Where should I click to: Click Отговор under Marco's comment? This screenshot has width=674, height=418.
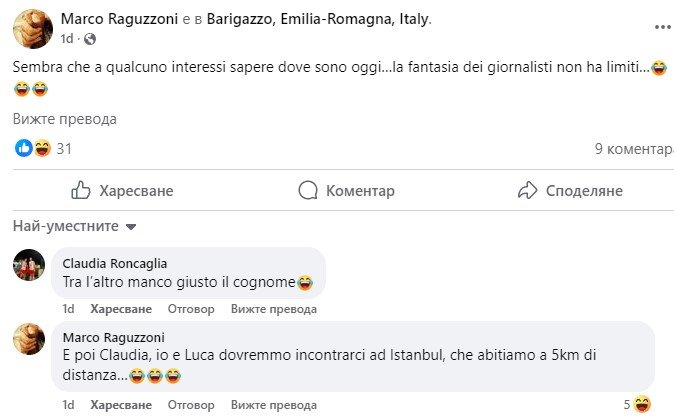tap(191, 405)
